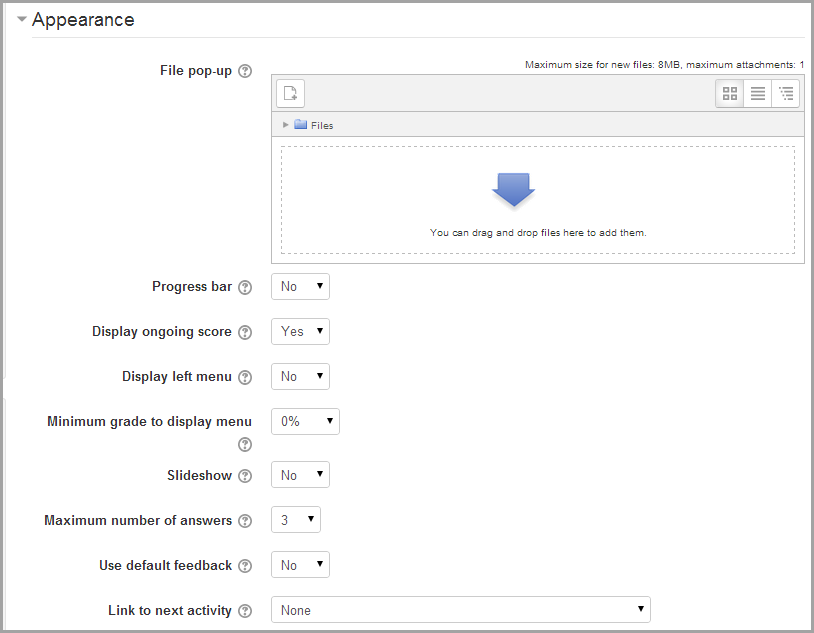Switch file picker to tree view

click(785, 93)
